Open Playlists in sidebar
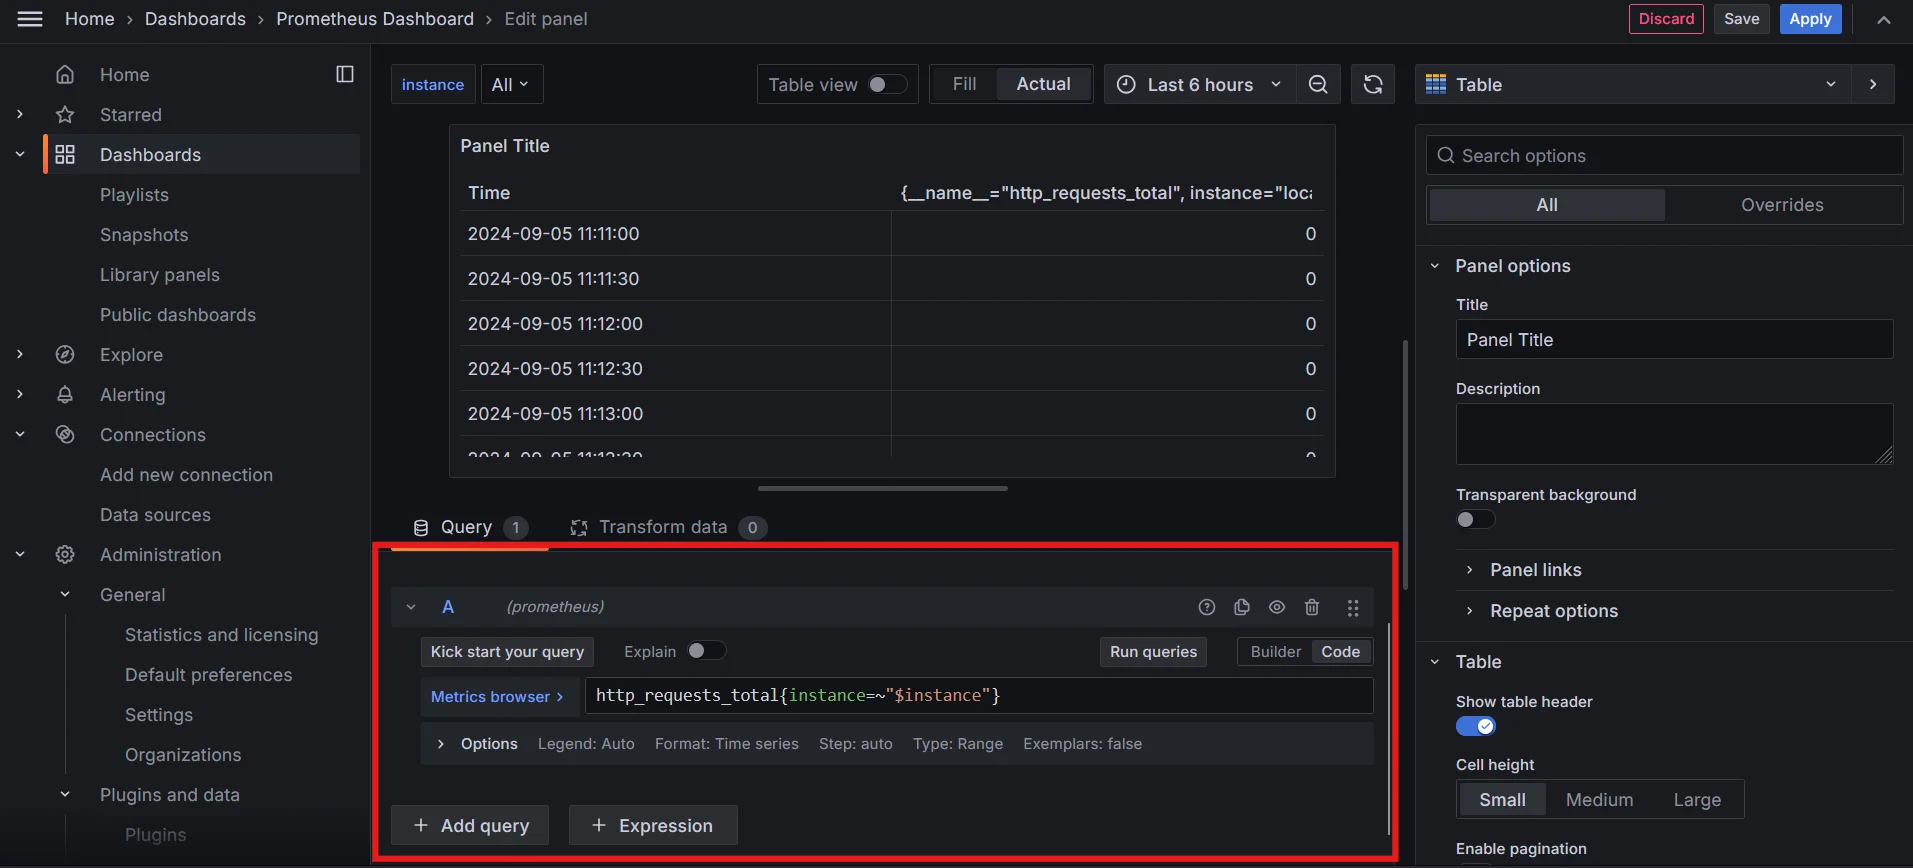The height and width of the screenshot is (868, 1913). pyautogui.click(x=134, y=195)
